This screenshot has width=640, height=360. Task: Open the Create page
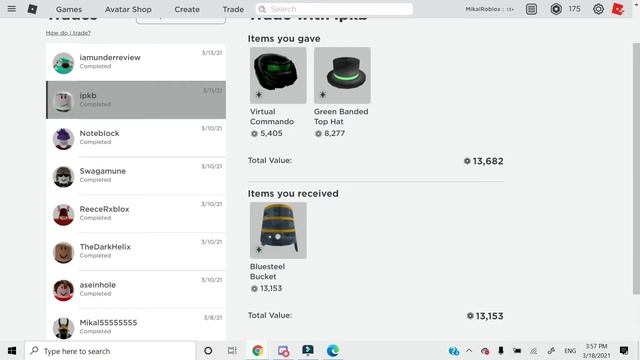click(187, 9)
